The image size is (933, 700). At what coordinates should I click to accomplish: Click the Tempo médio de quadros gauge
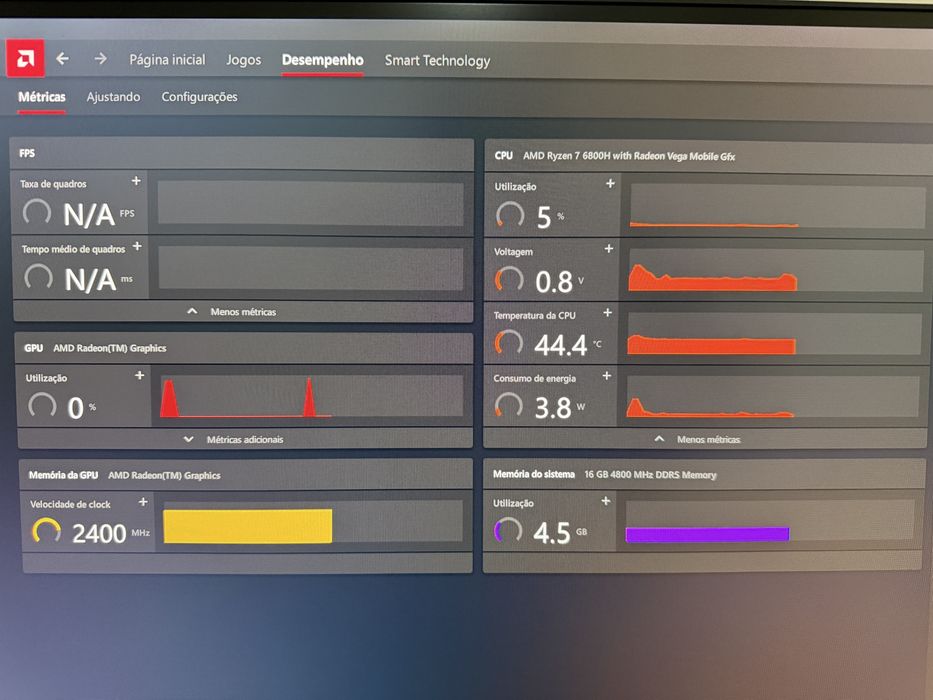tap(39, 278)
